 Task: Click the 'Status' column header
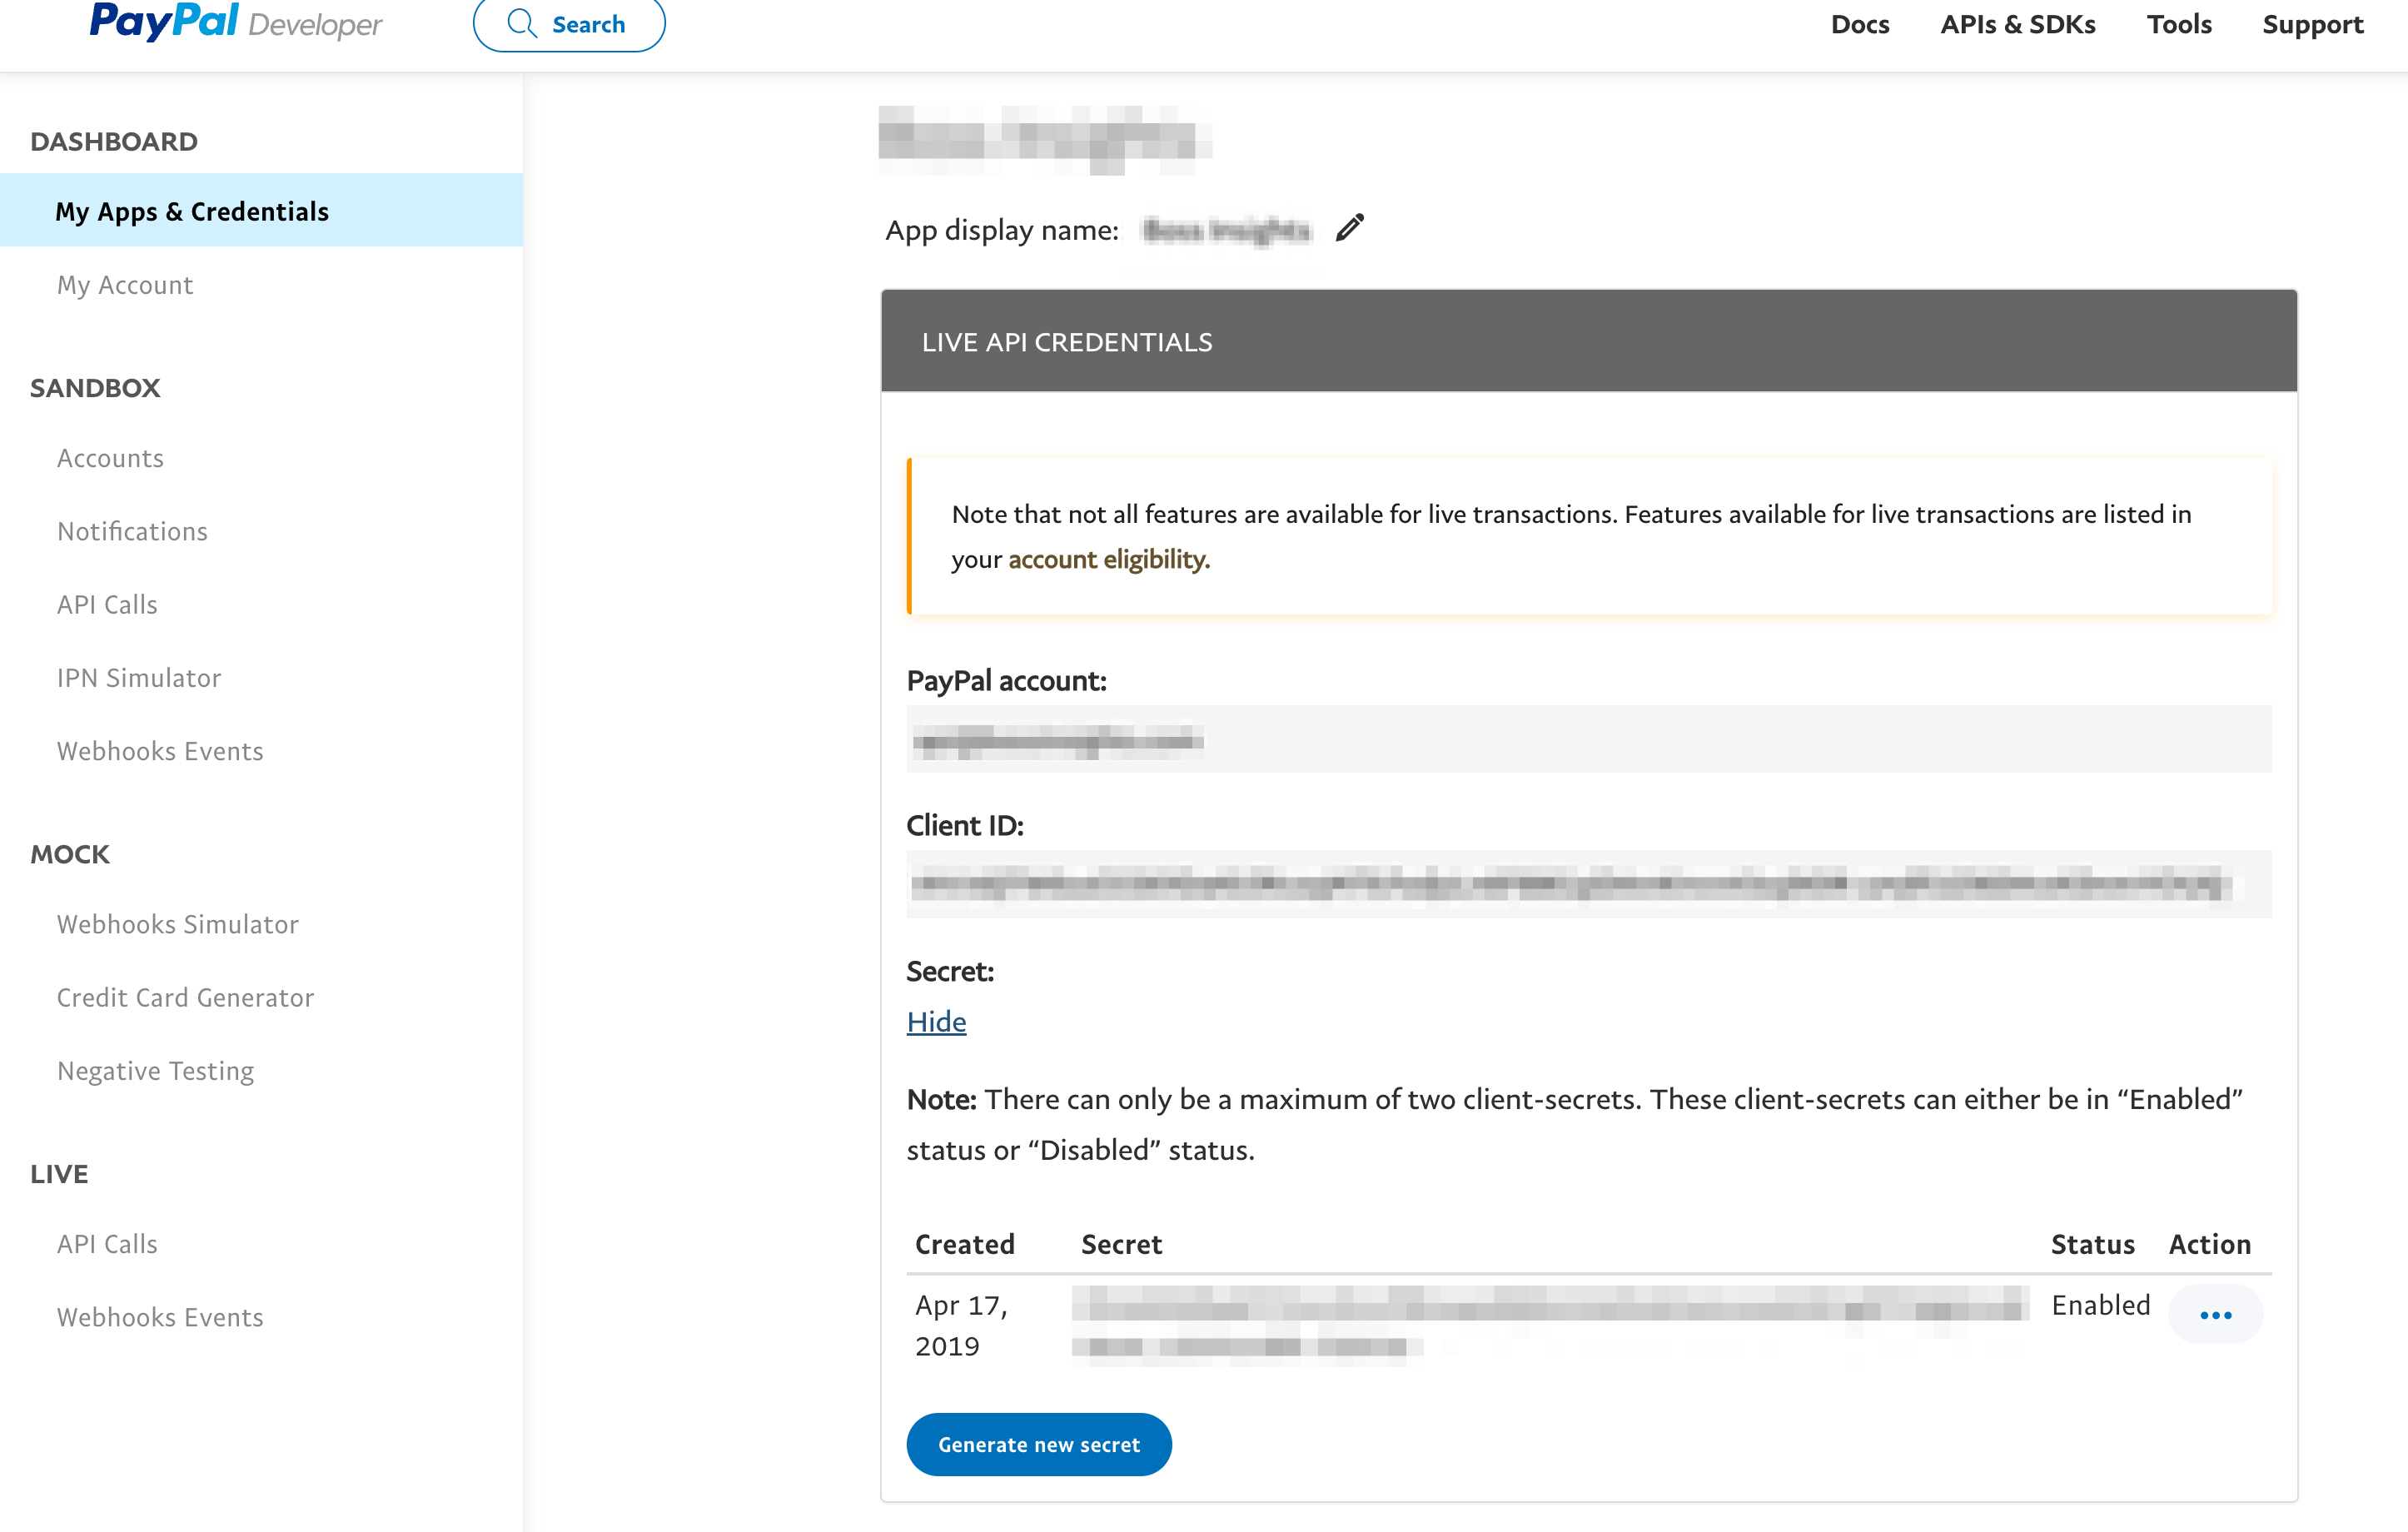(x=2093, y=1244)
